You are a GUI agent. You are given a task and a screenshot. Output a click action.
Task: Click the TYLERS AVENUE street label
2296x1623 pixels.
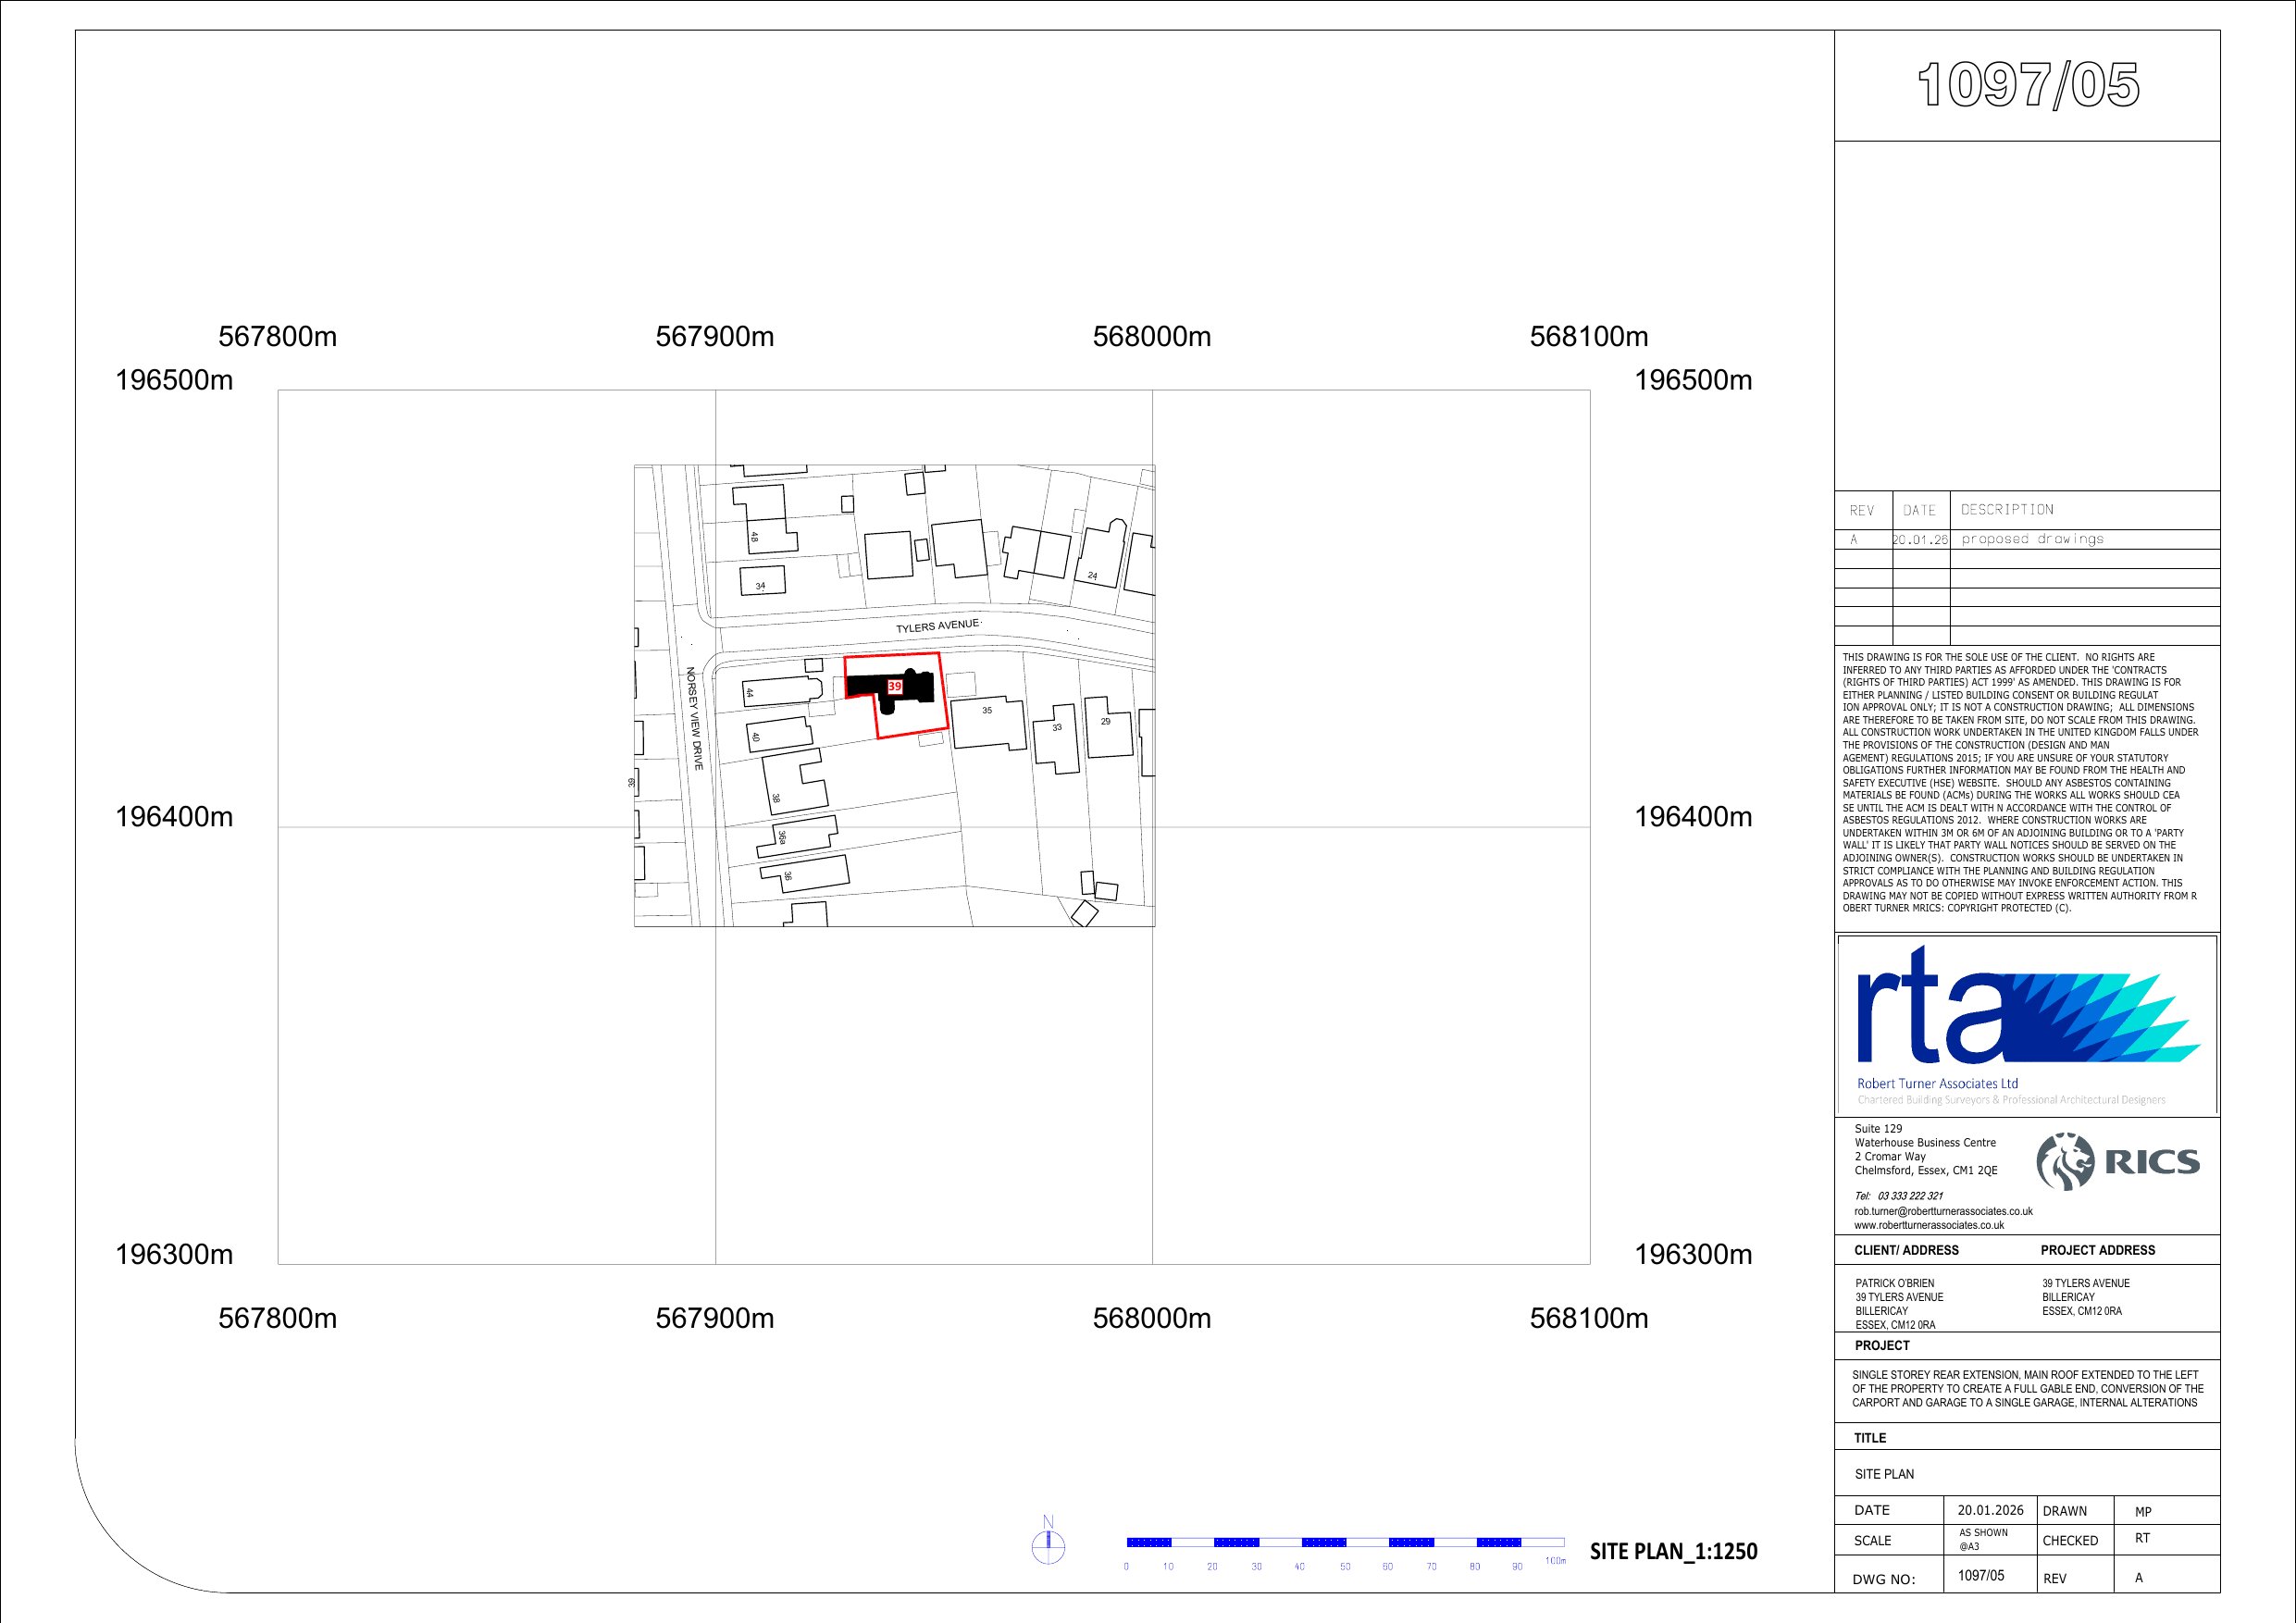937,626
